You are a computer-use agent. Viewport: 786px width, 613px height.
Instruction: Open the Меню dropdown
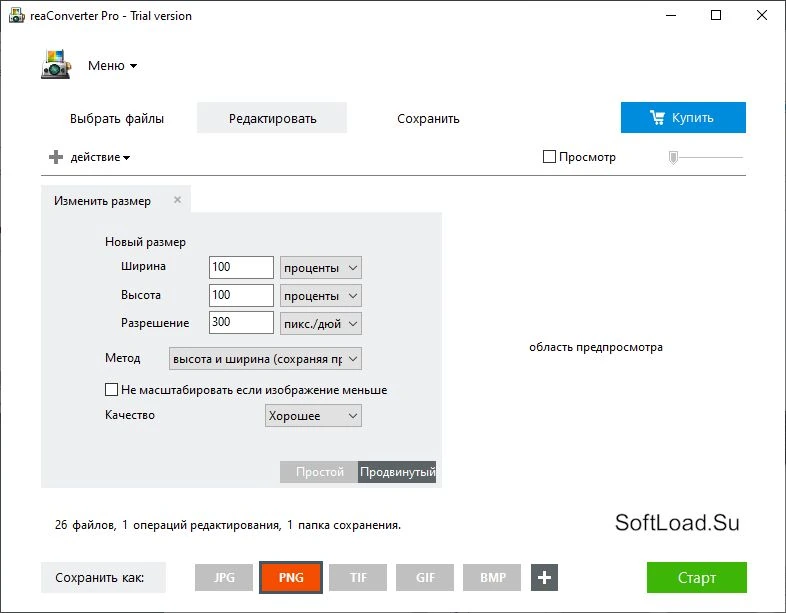pos(112,66)
